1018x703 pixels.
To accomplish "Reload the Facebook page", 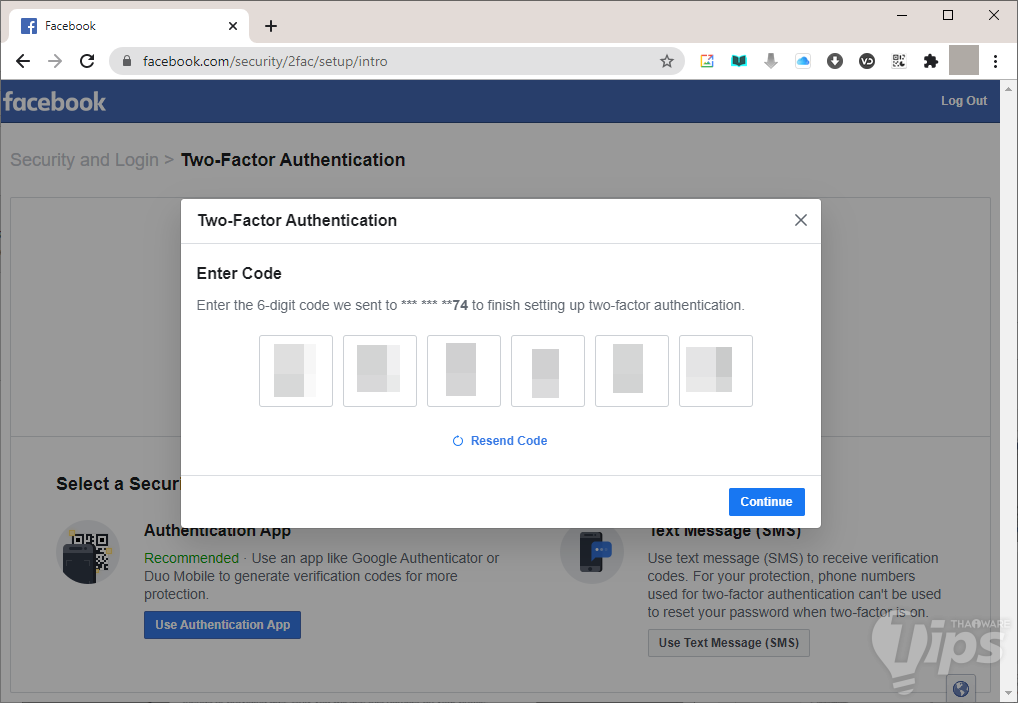I will [x=87, y=61].
